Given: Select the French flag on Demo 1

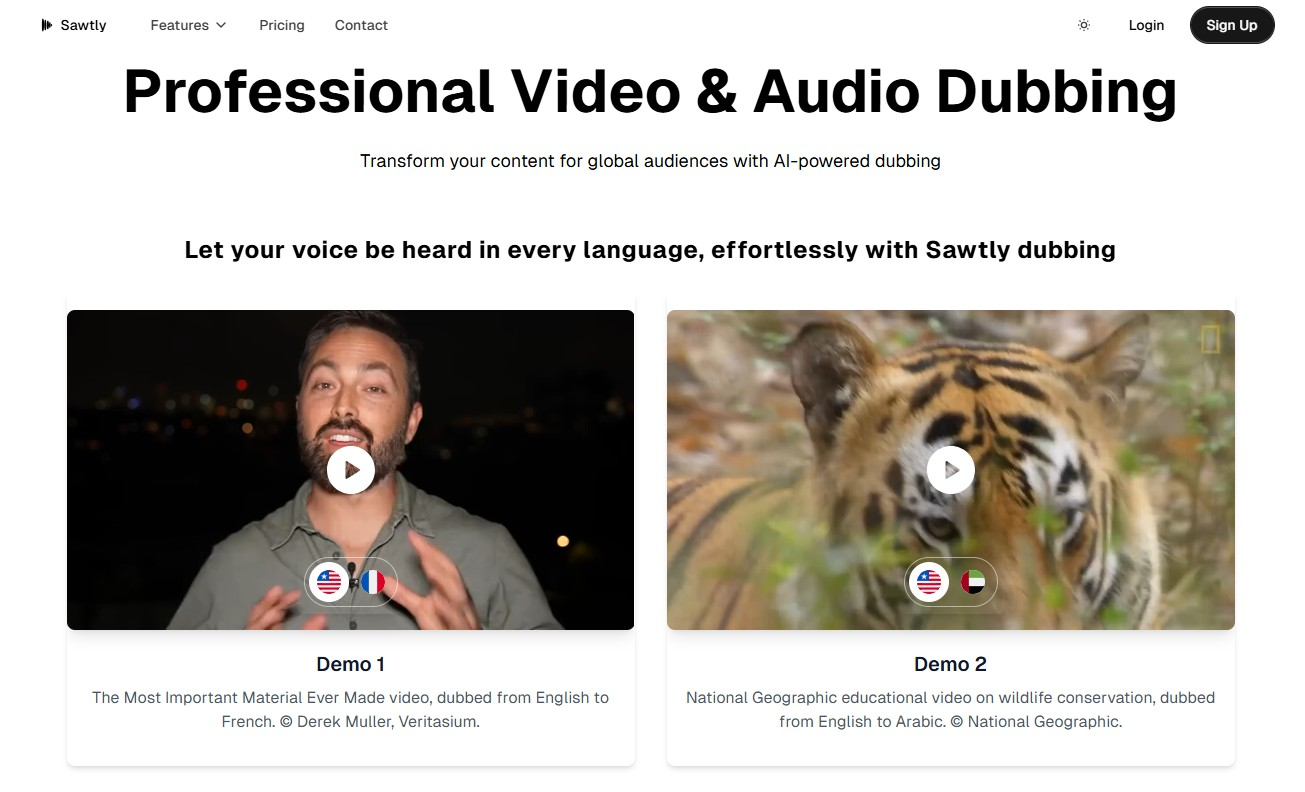Looking at the screenshot, I should (x=373, y=582).
